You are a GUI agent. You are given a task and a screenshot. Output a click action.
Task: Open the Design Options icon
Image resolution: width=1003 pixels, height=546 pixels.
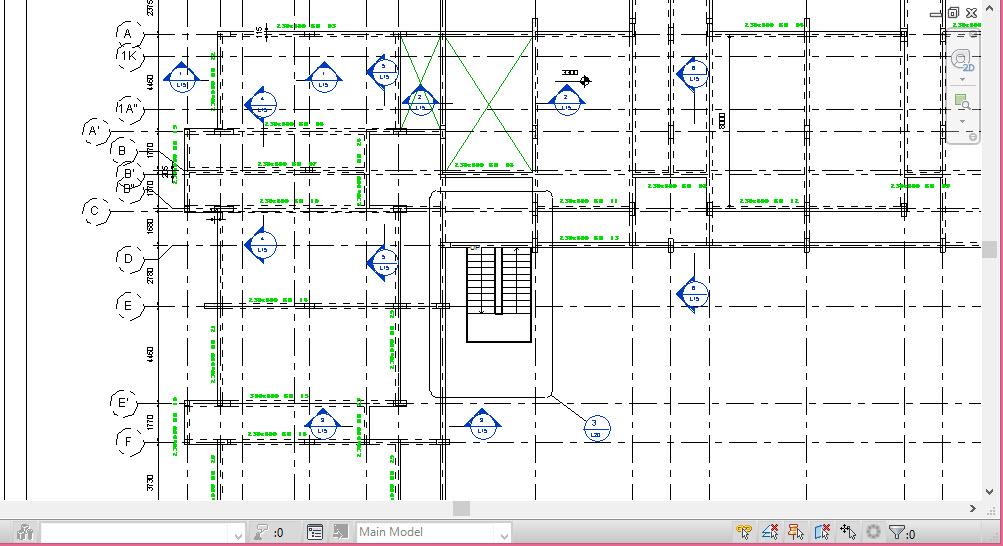pyautogui.click(x=315, y=532)
